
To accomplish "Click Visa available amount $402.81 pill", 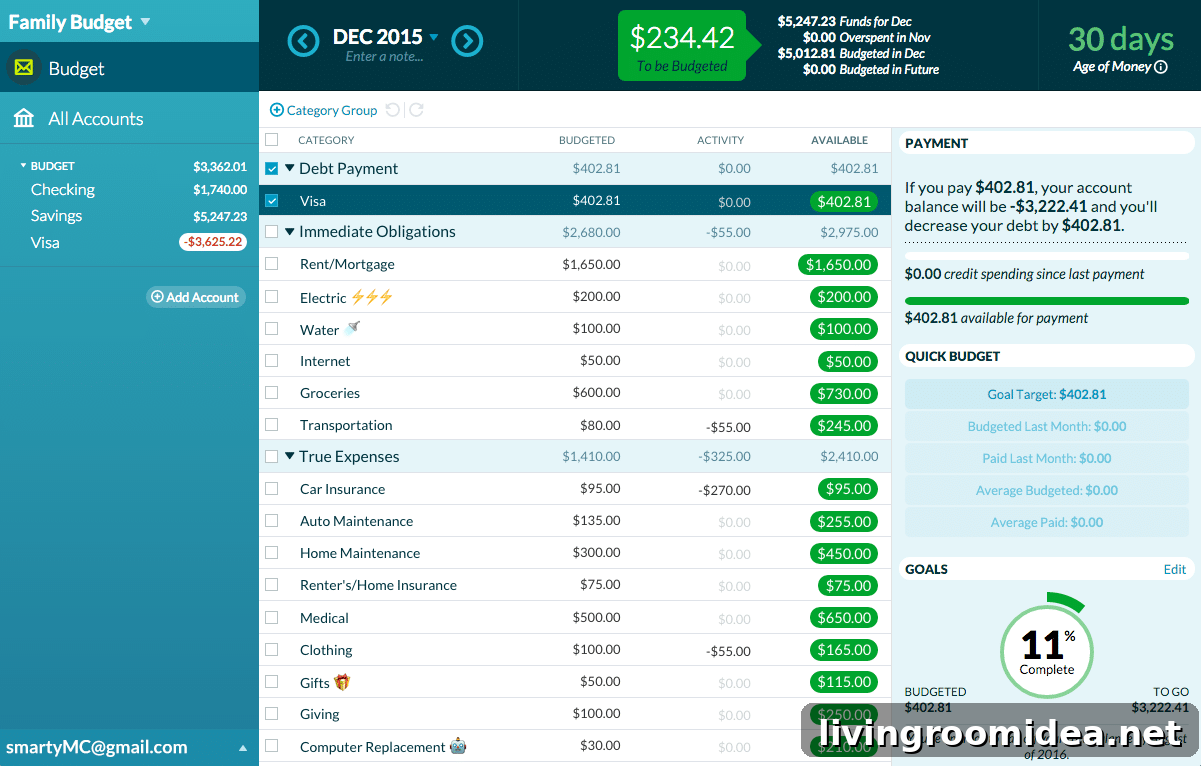I will pos(844,201).
